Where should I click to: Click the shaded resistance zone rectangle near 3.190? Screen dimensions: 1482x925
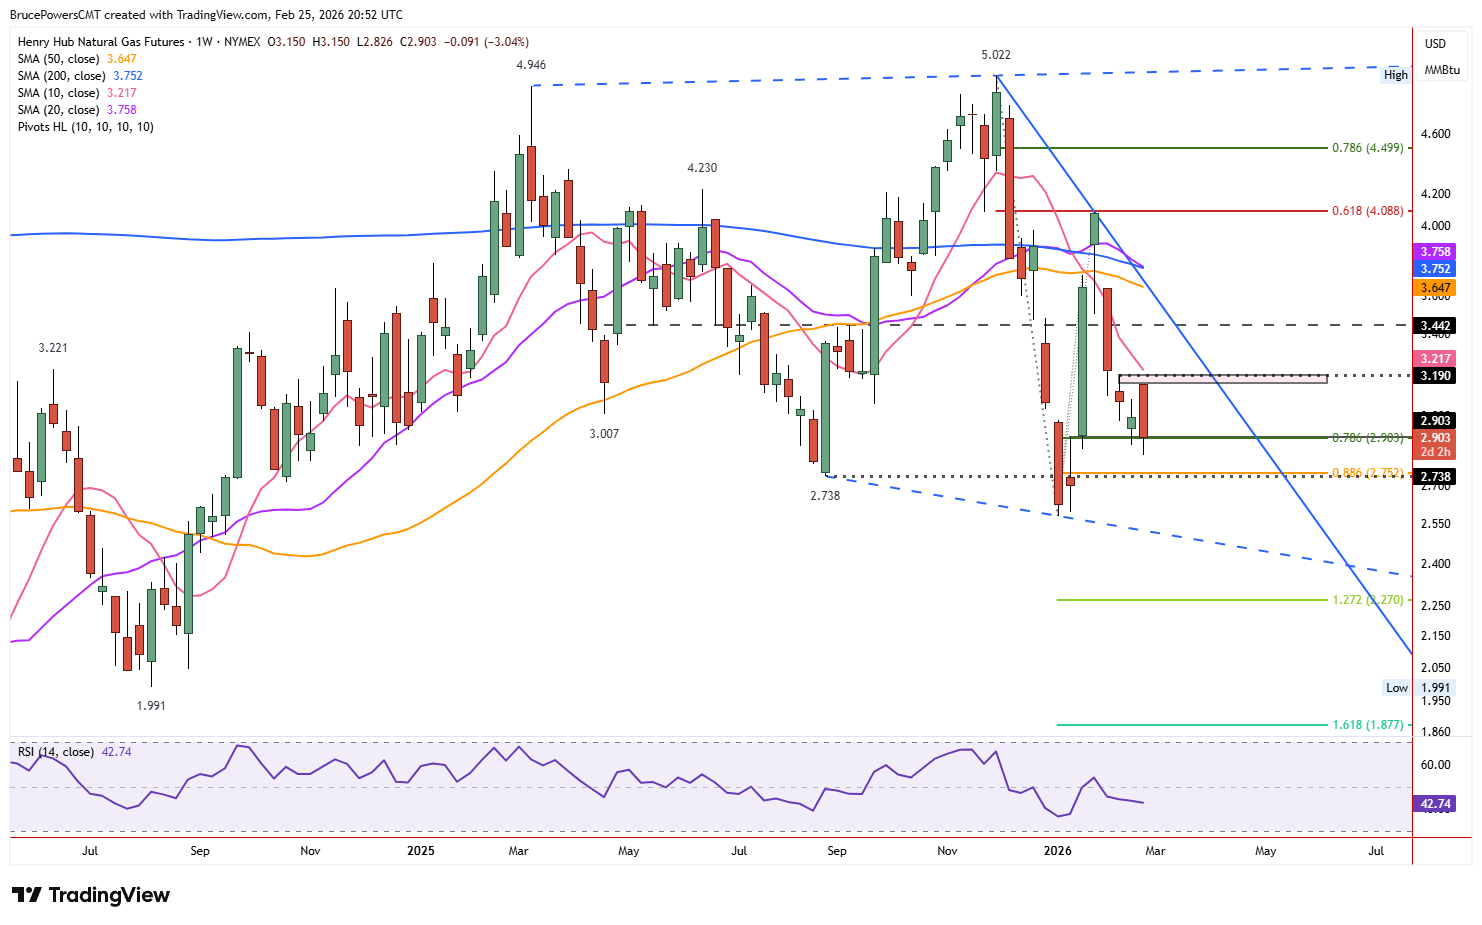1222,378
